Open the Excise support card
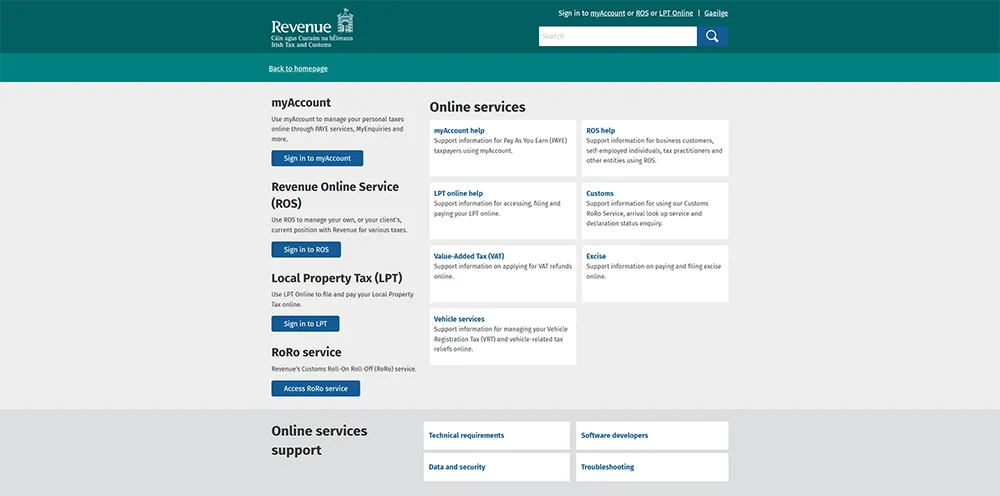 click(655, 274)
